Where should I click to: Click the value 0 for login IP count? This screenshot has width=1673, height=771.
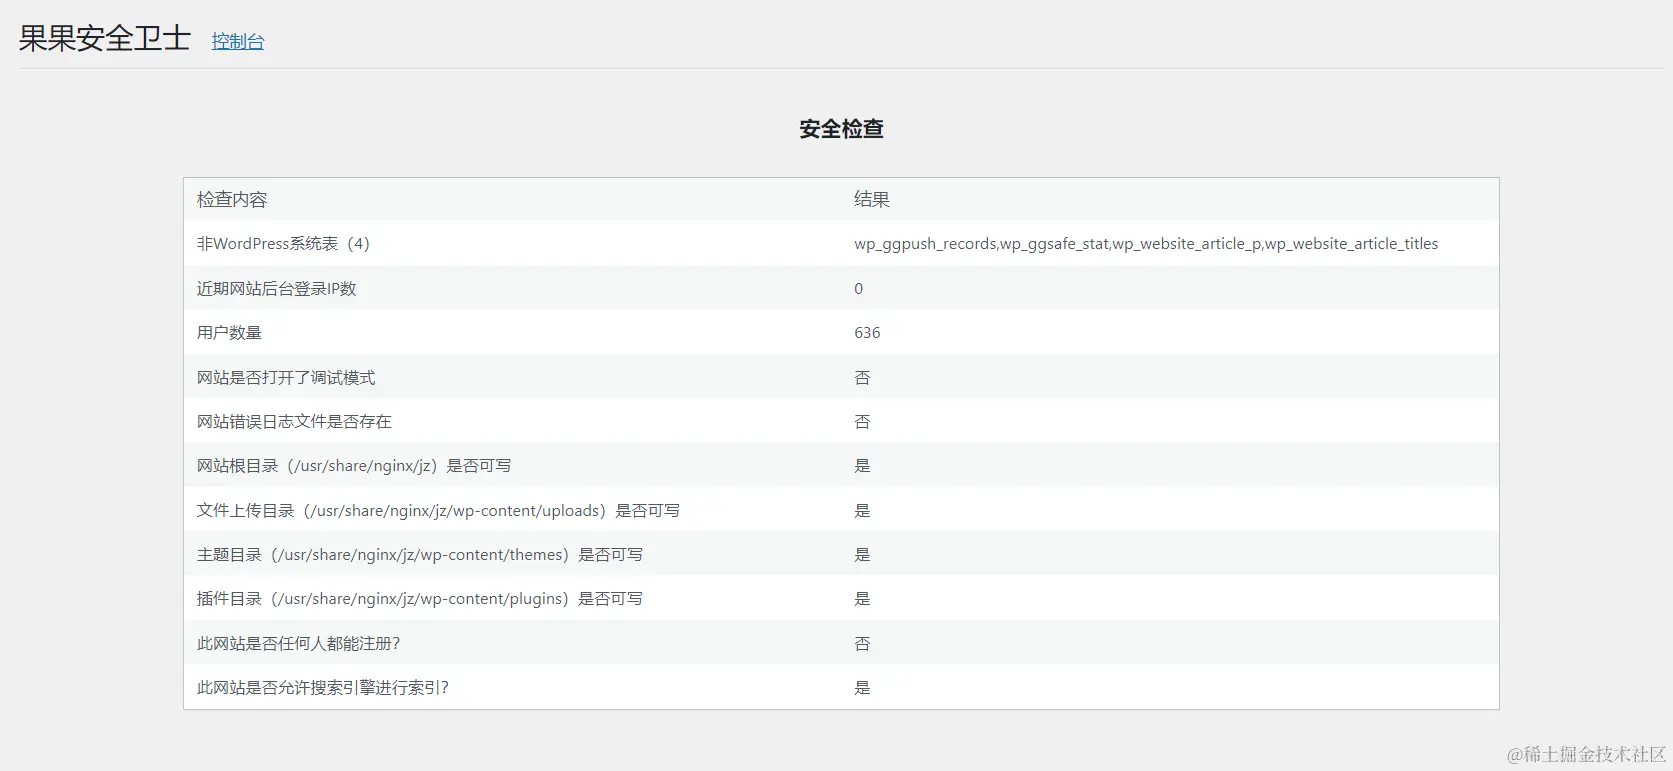(x=858, y=289)
